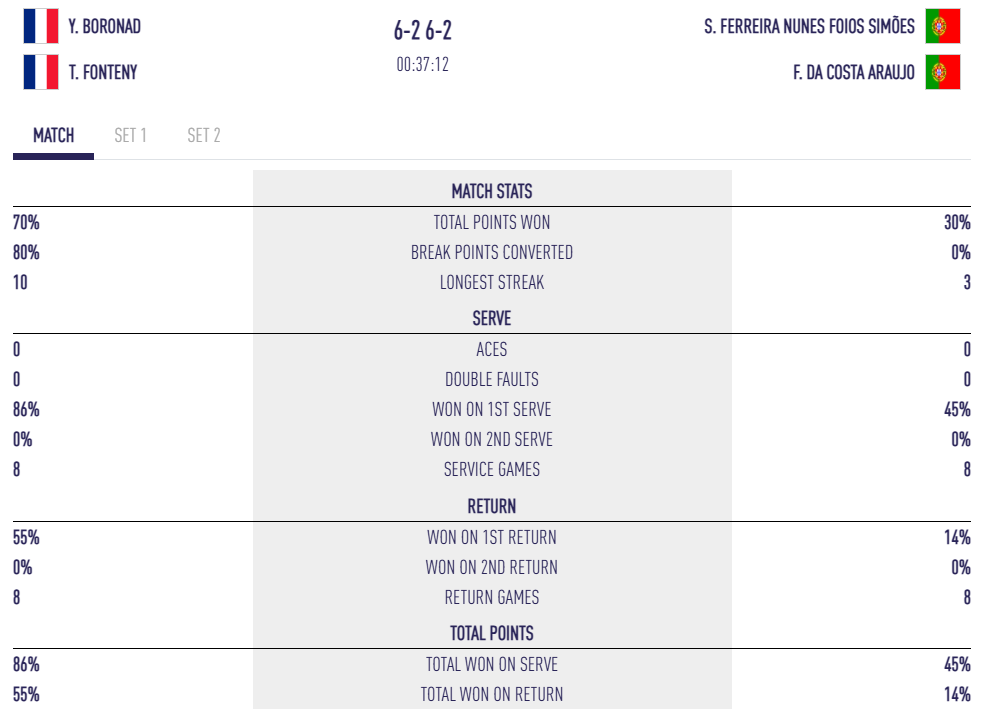Open player Y. Boronad's name

105,27
